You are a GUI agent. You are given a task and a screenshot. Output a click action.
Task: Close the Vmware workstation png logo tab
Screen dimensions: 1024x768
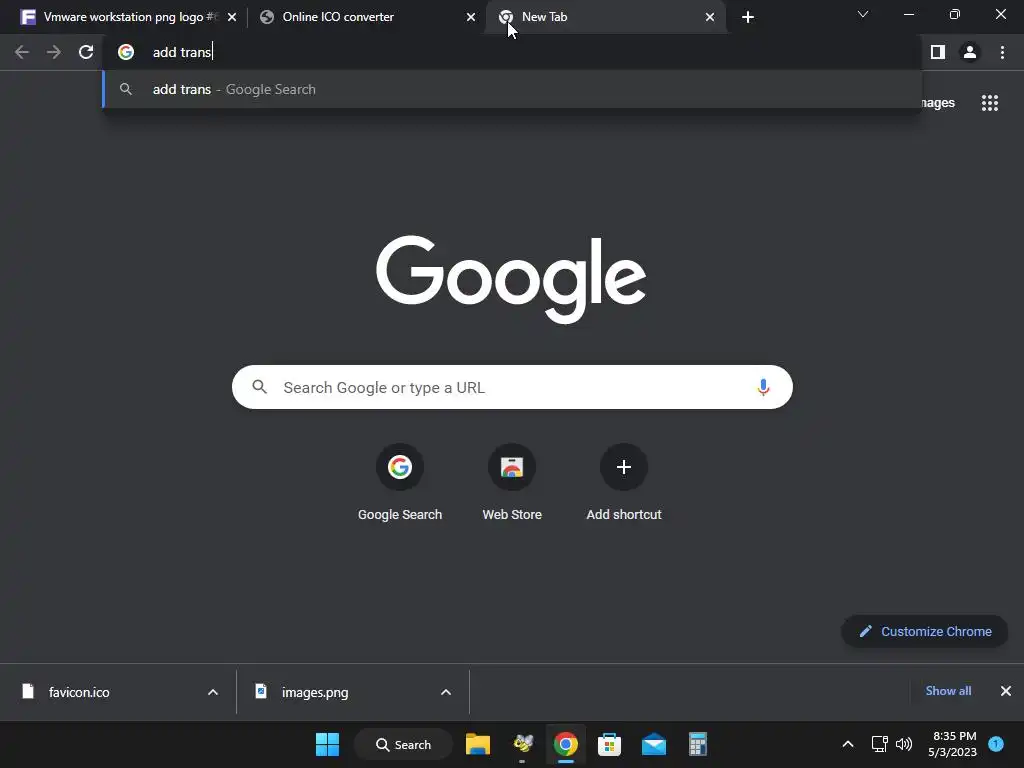[x=232, y=17]
